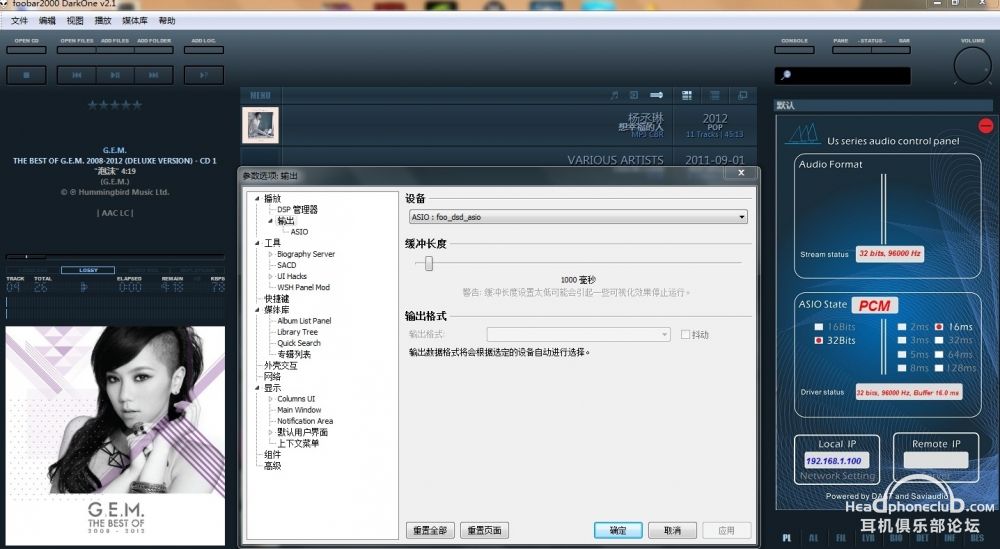This screenshot has width=1000, height=549.
Task: Open the 输出格式 dropdown
Action: [578, 334]
